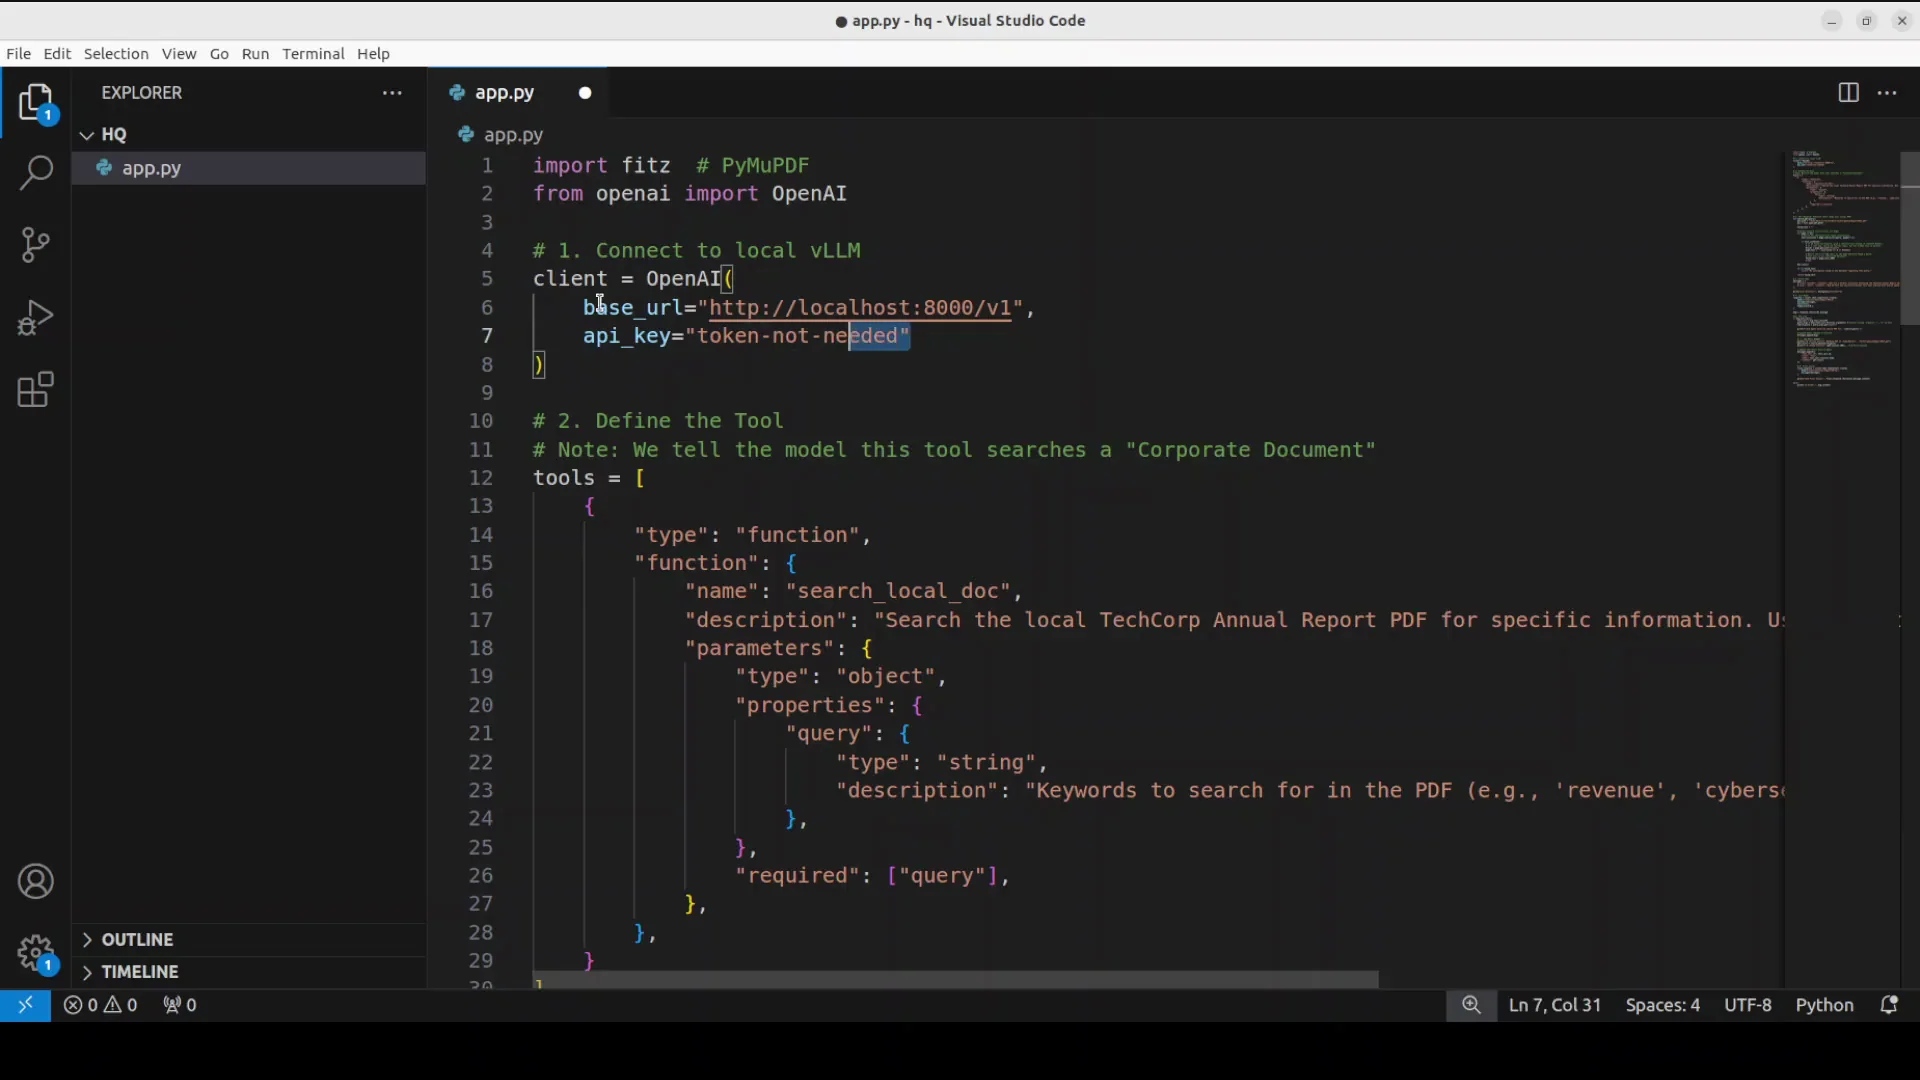
Task: Click the Python language mode button
Action: pos(1824,1005)
